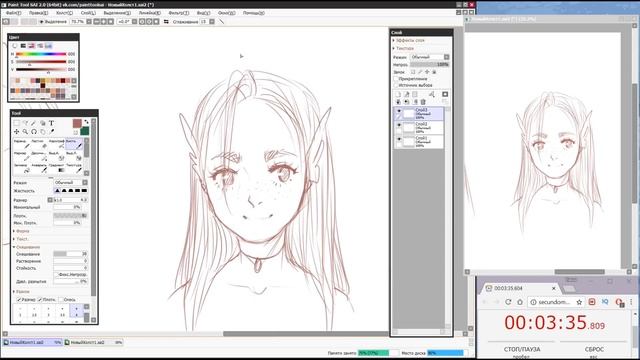Reload the page in the browser window
The width and height of the screenshot is (640, 360).
508,302
